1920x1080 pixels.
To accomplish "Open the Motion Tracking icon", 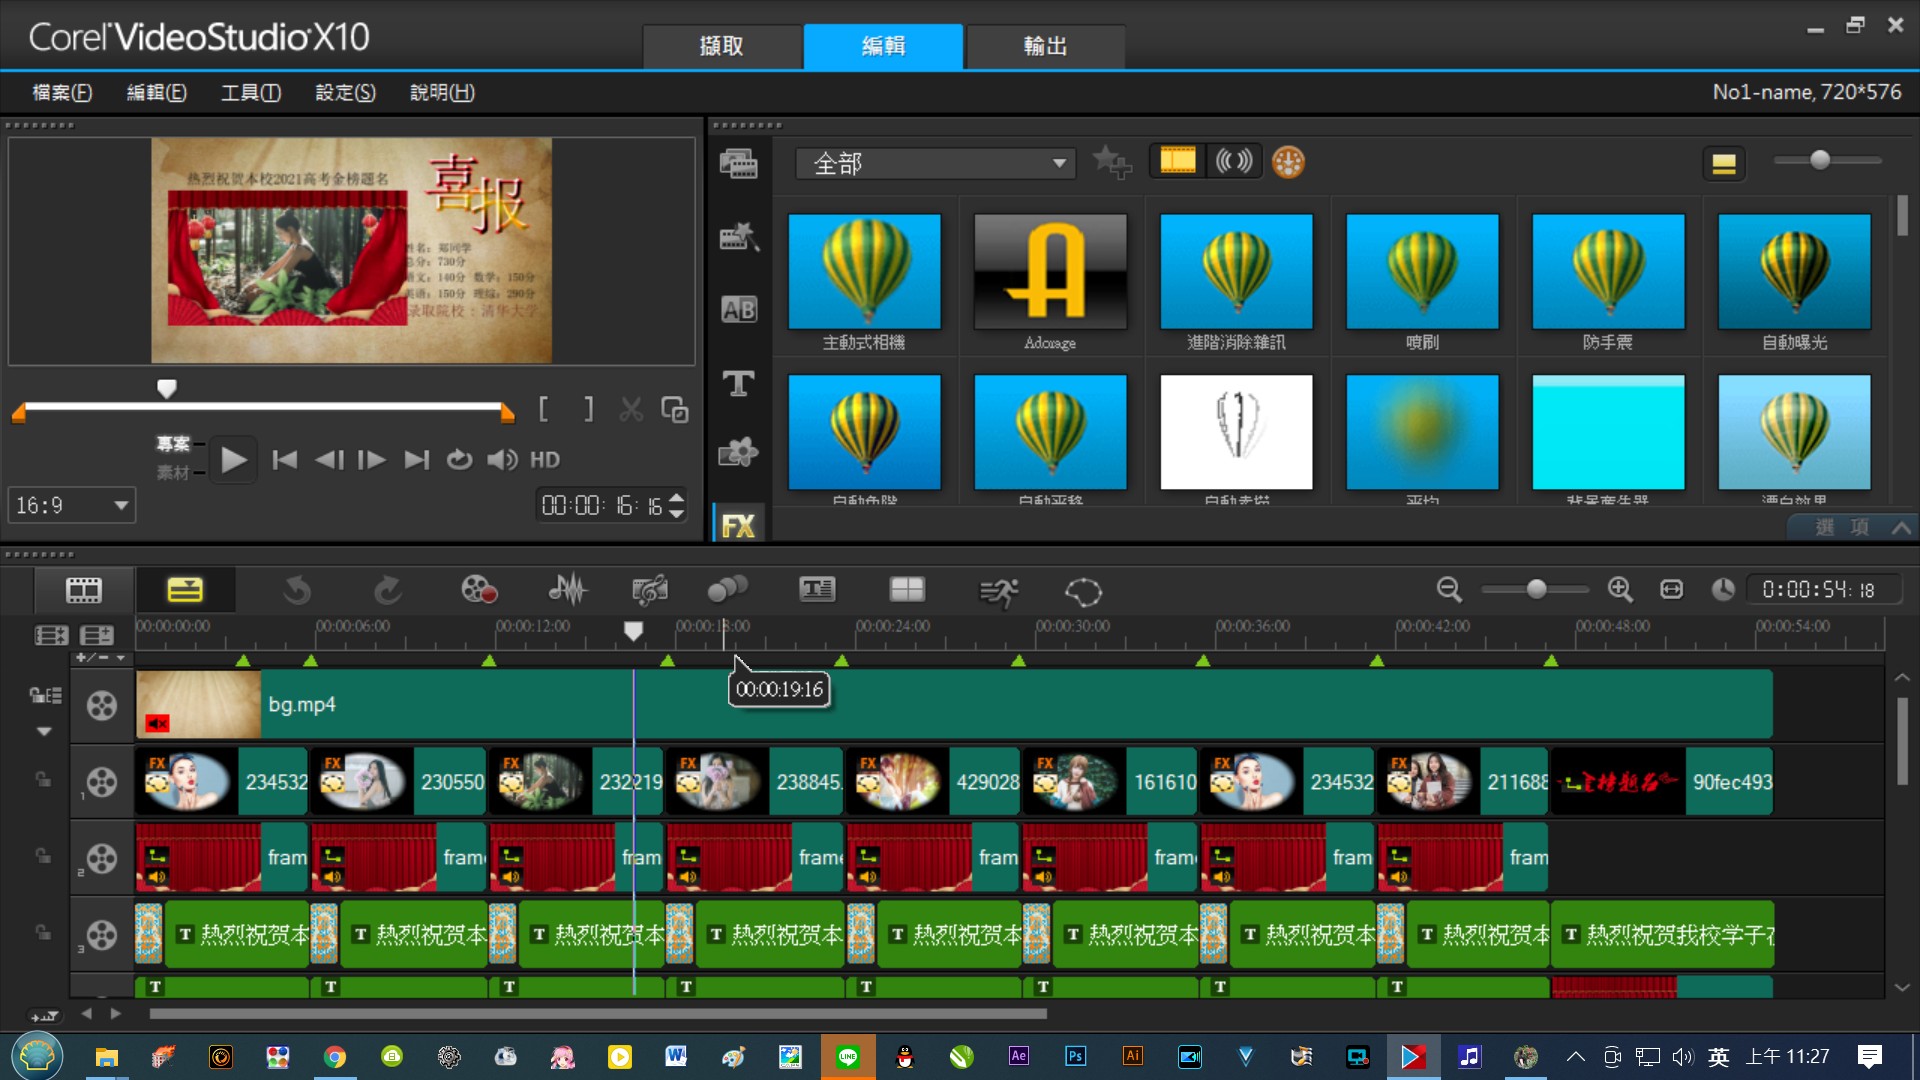I will [x=728, y=590].
